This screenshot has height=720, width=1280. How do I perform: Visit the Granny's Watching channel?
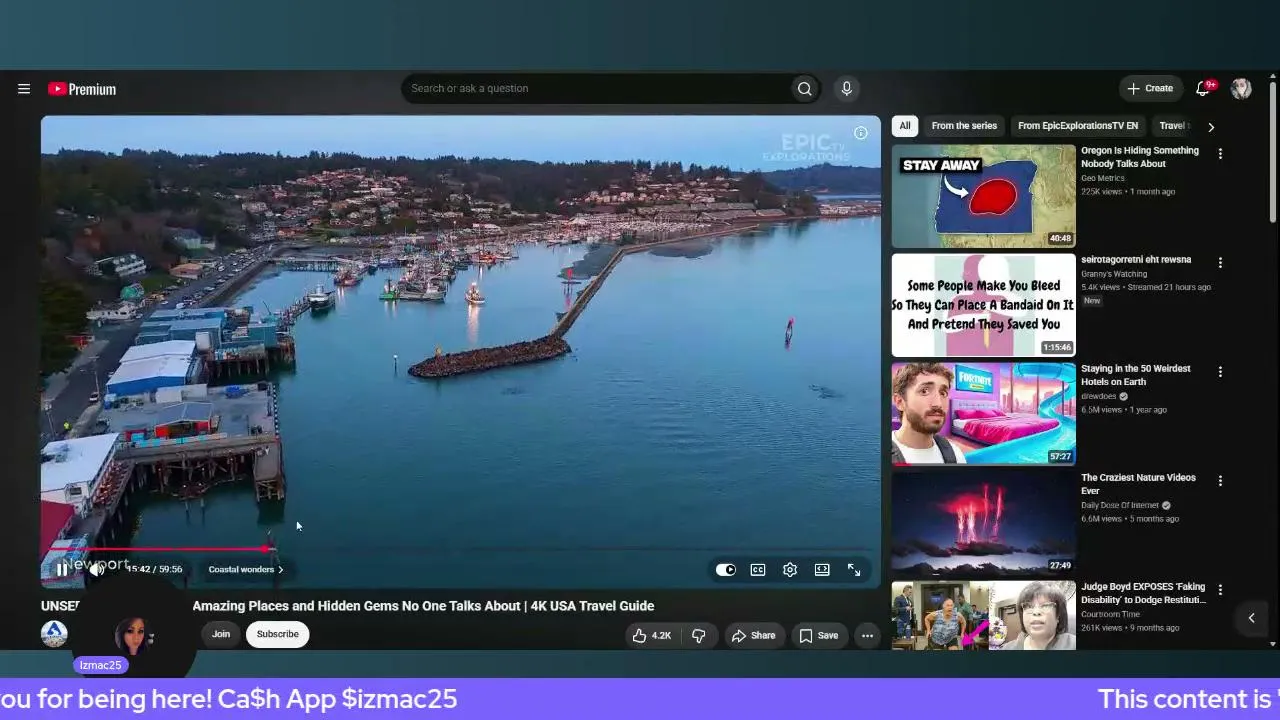point(1114,274)
